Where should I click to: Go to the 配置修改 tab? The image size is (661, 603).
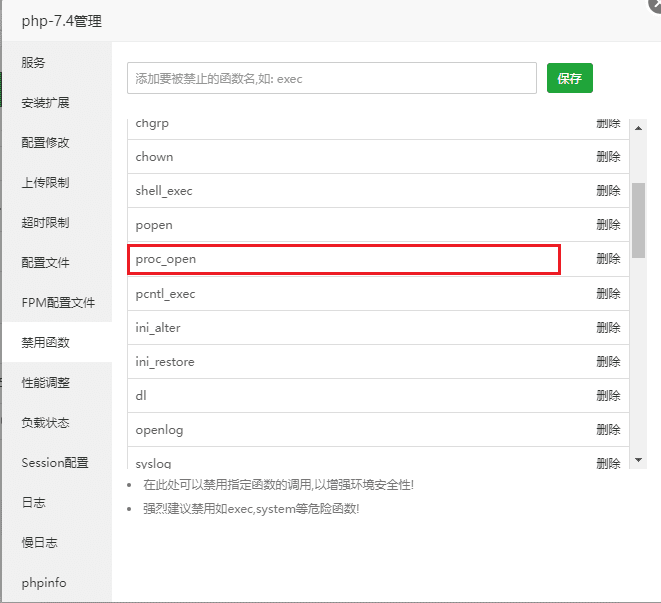click(x=46, y=142)
